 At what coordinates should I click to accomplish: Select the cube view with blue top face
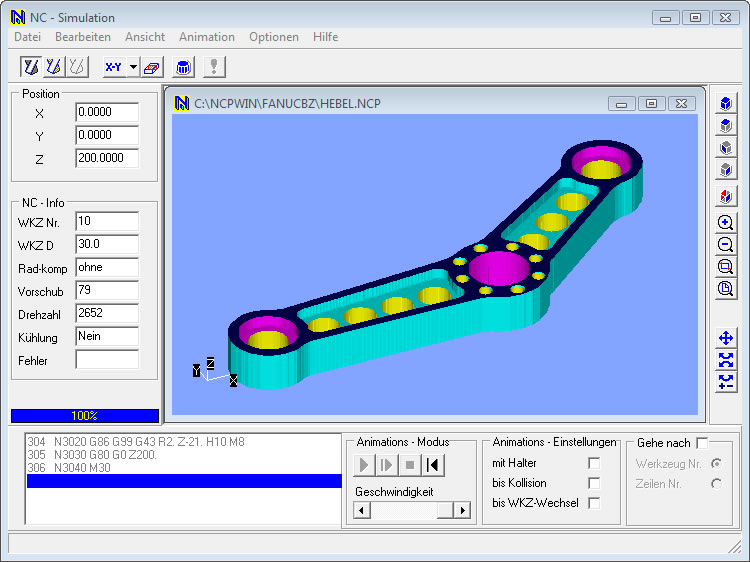[726, 125]
